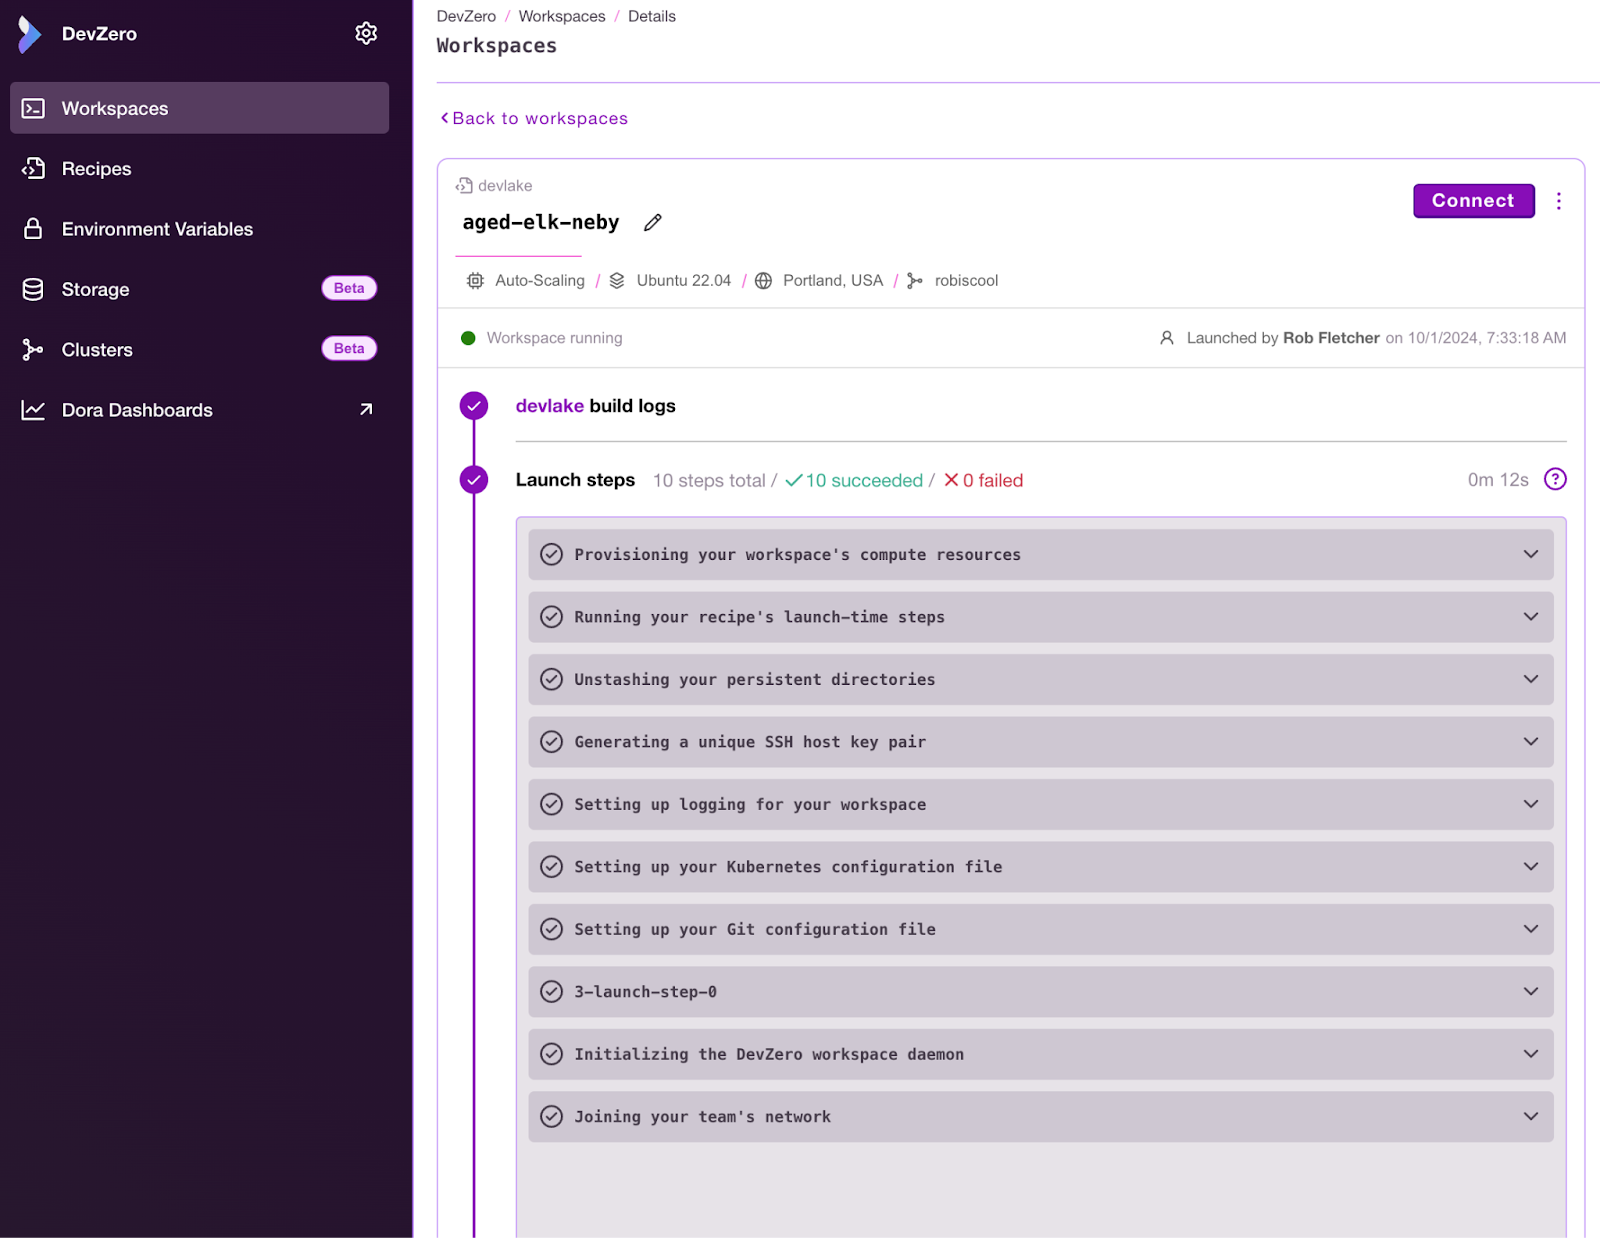Image resolution: width=1600 pixels, height=1238 pixels.
Task: Click the Clusters branch icon
Action: pos(33,349)
